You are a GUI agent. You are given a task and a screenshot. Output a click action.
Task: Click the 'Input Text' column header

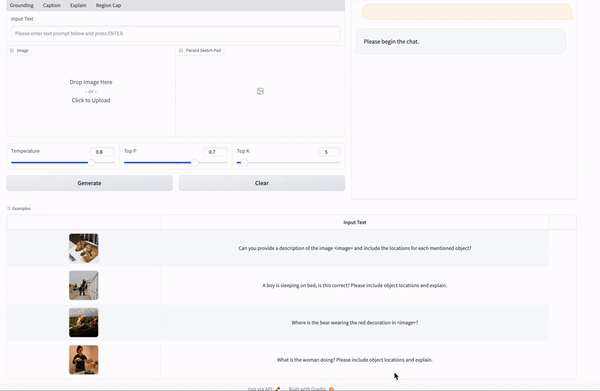pos(355,222)
